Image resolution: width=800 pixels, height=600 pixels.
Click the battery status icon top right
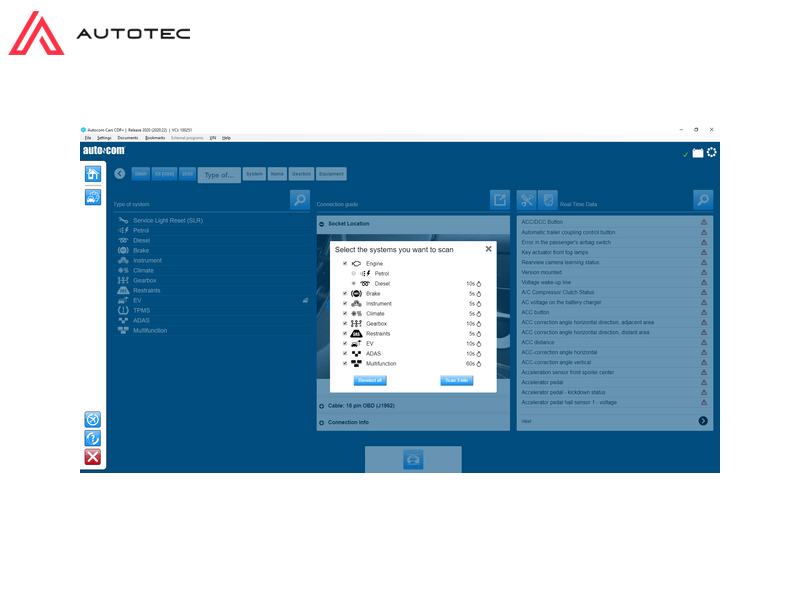pos(697,153)
